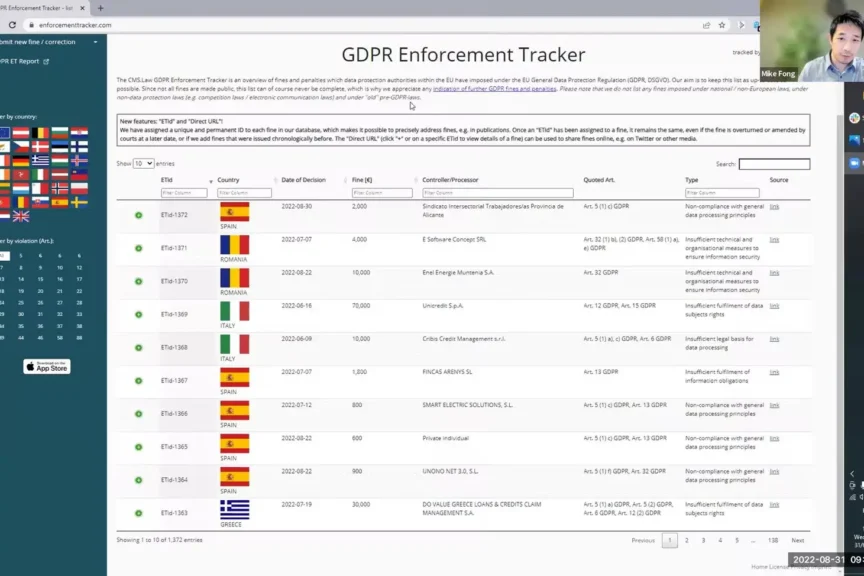Image resolution: width=864 pixels, height=576 pixels.
Task: Open the Show entries count dropdown
Action: pyautogui.click(x=143, y=163)
